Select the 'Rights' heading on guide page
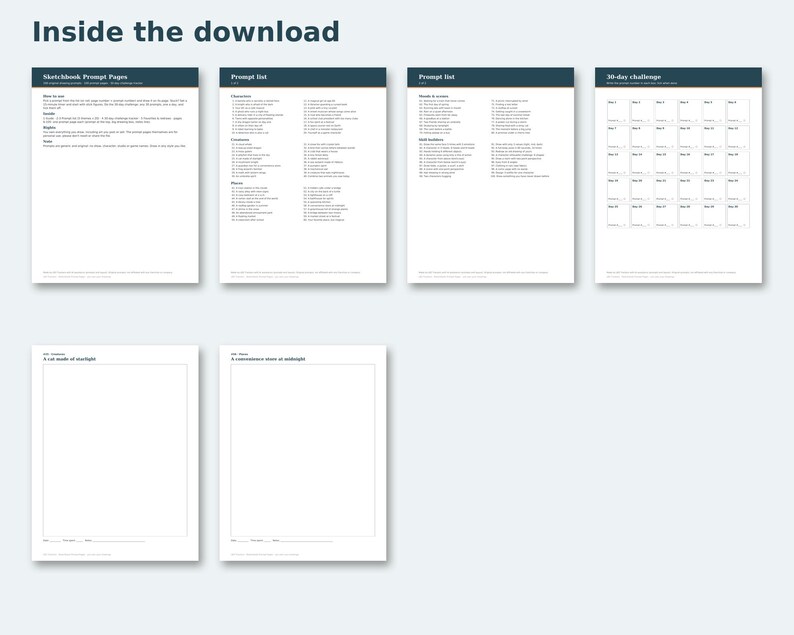 point(50,128)
